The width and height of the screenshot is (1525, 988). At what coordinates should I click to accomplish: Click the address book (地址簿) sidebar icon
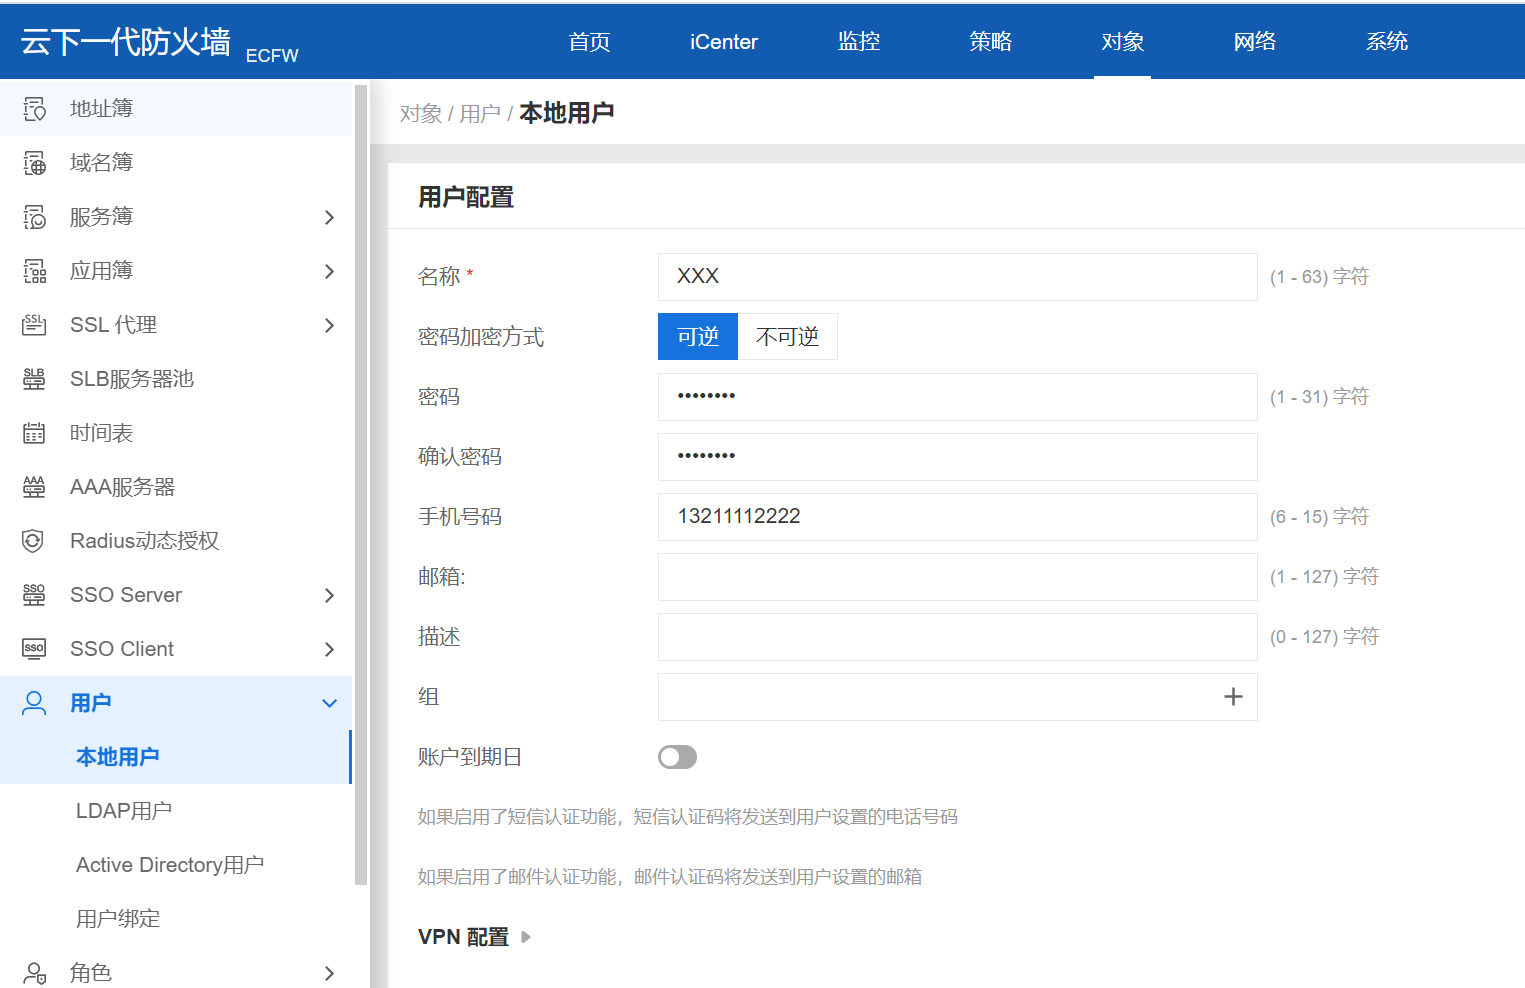pyautogui.click(x=35, y=109)
